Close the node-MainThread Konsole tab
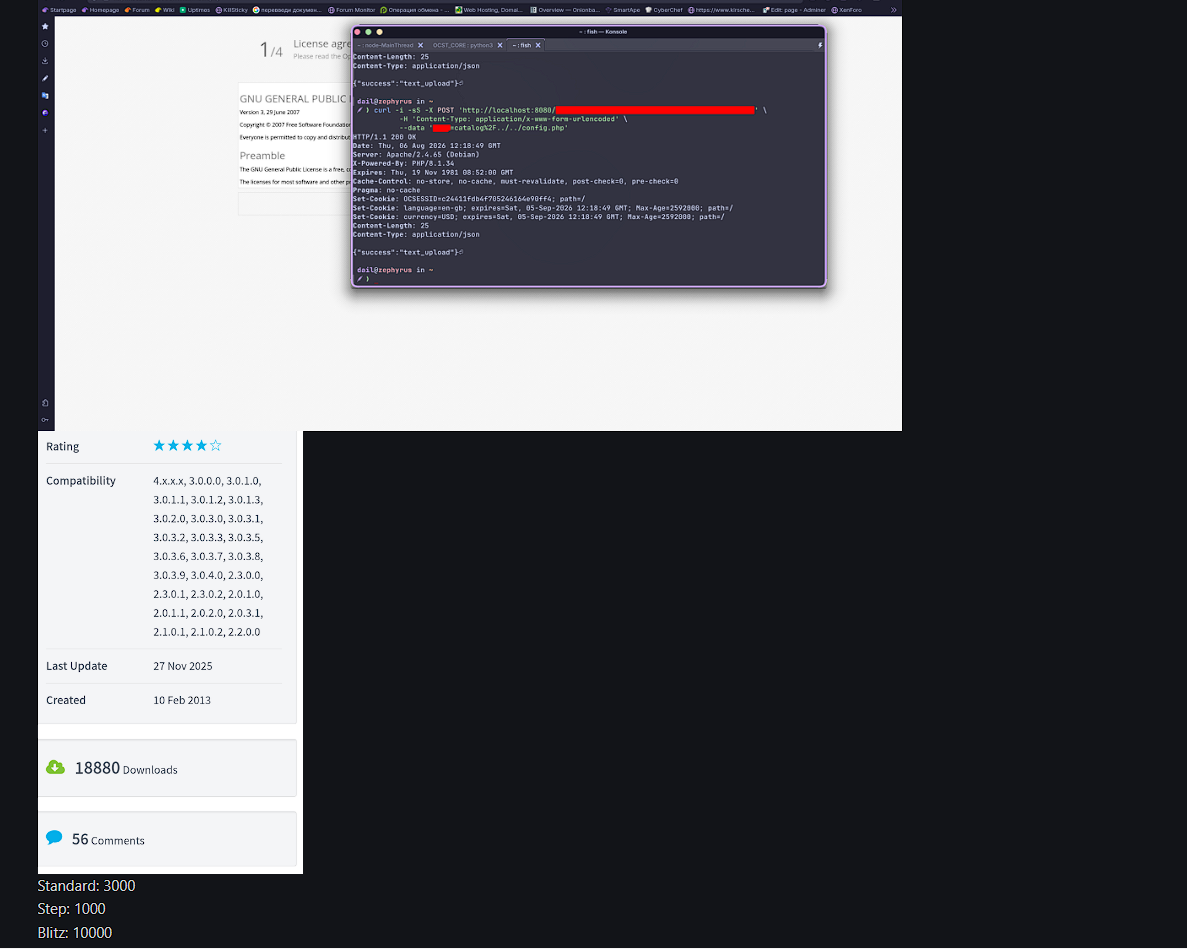This screenshot has width=1187, height=949. click(x=420, y=45)
